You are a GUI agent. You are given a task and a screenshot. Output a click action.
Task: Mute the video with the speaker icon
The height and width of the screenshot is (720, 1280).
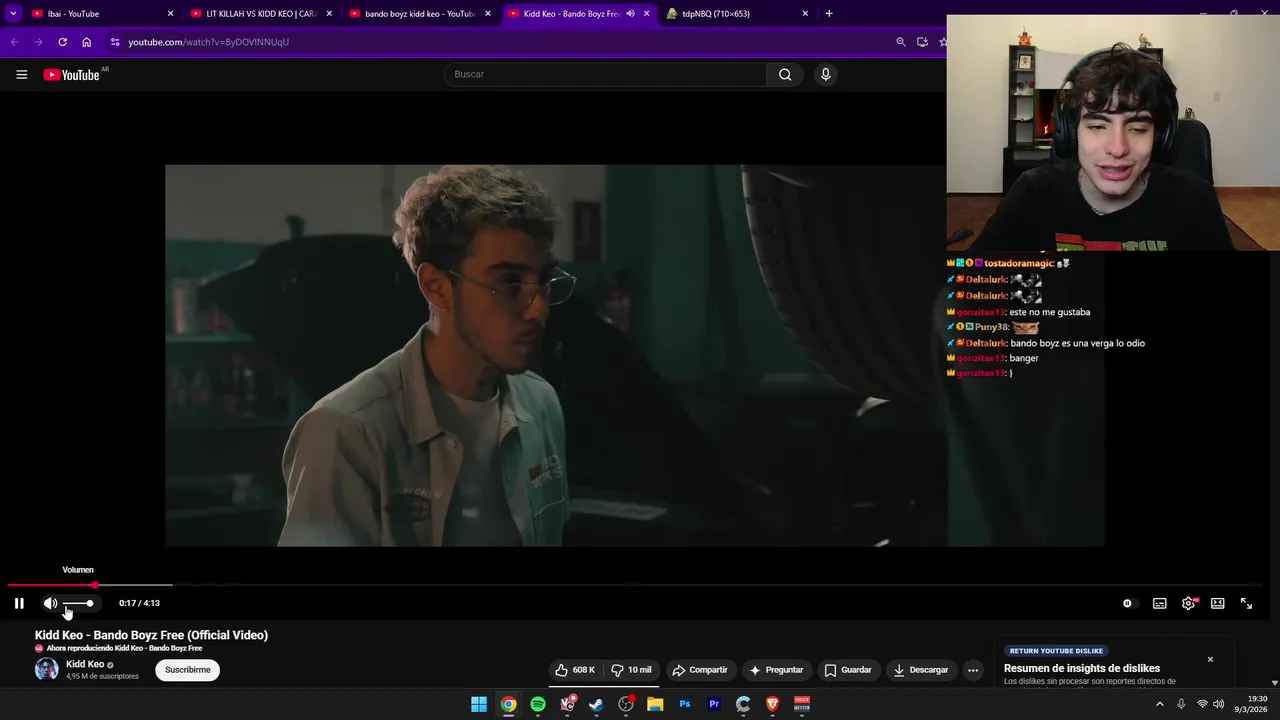click(x=50, y=603)
